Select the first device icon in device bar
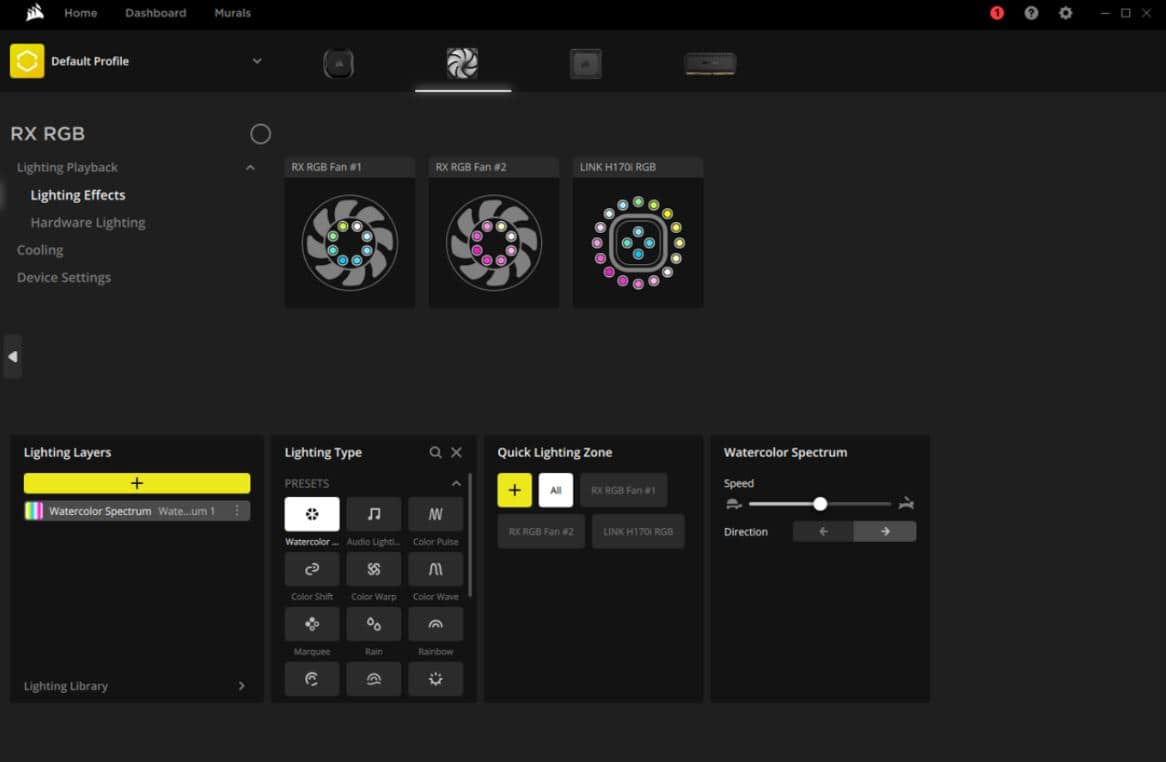1166x762 pixels. coord(338,63)
